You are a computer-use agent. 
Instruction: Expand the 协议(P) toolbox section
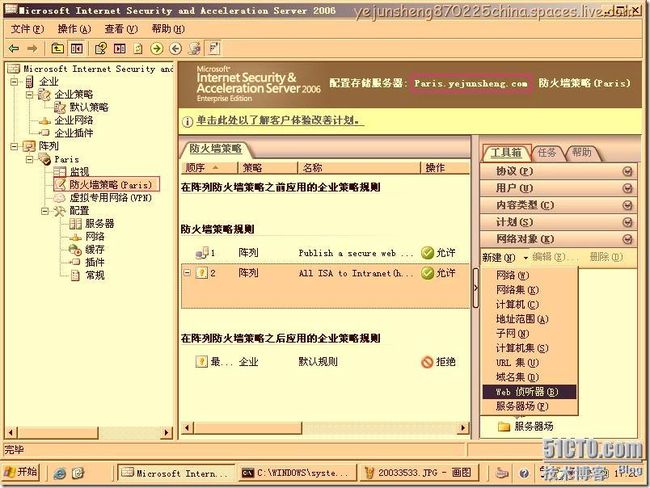558,171
